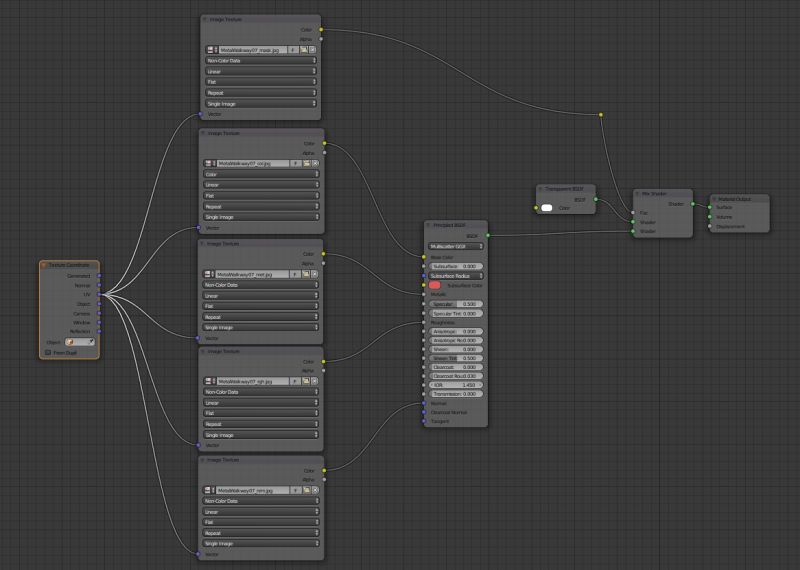The image size is (800, 570).
Task: Toggle fake user F on the col.jpg image
Action: click(x=296, y=163)
